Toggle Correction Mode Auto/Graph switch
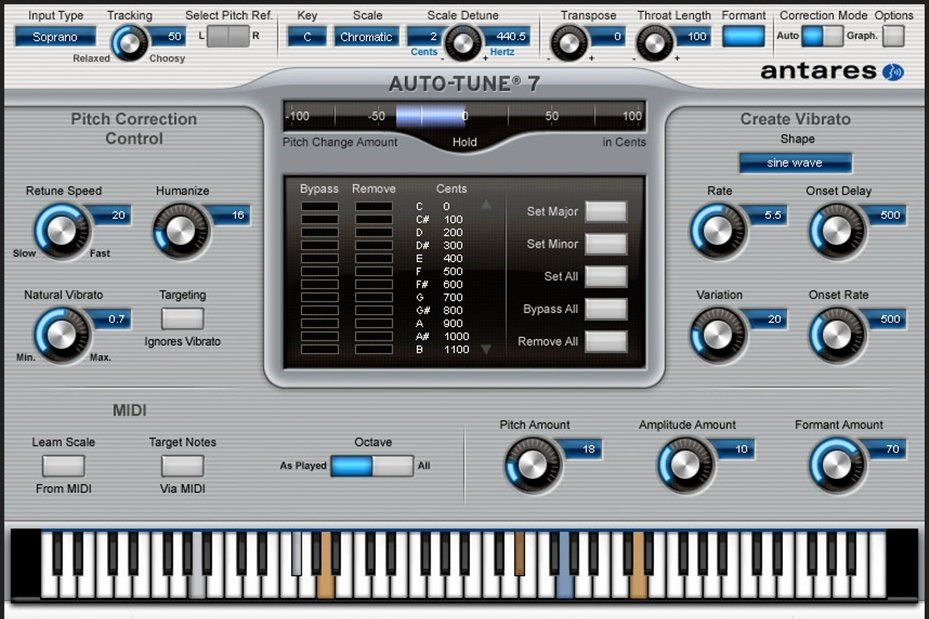This screenshot has height=619, width=929. point(822,36)
